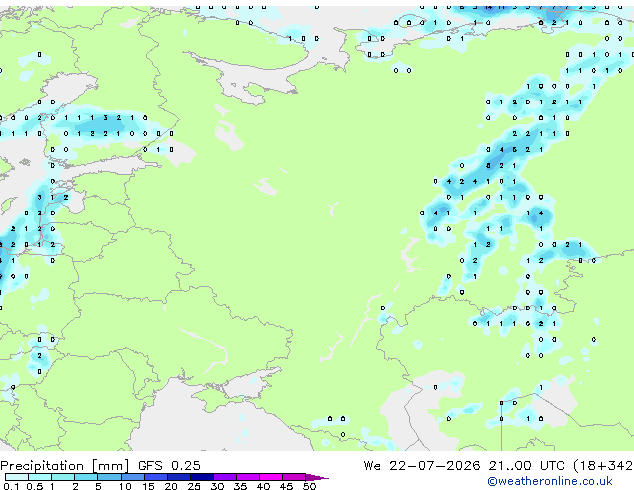Click the "20" legend label
Viewport: 634px width, 490px height.
click(x=171, y=486)
